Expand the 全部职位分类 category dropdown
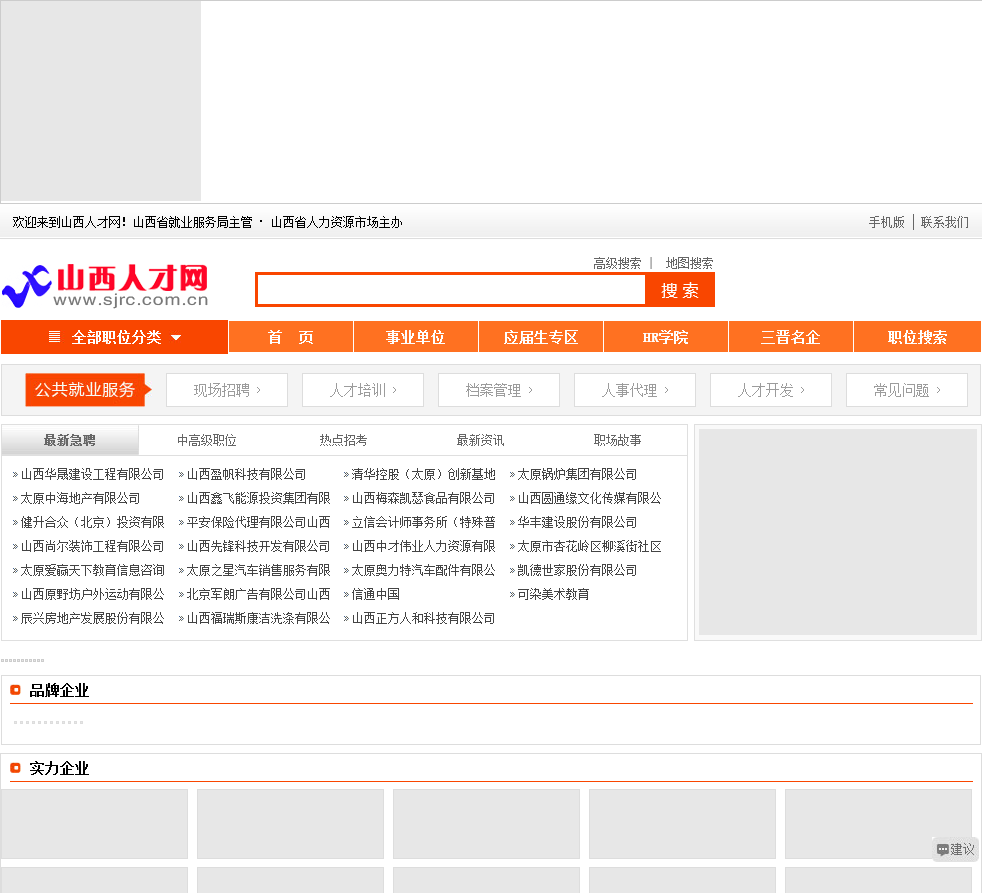982x893 pixels. coord(115,338)
